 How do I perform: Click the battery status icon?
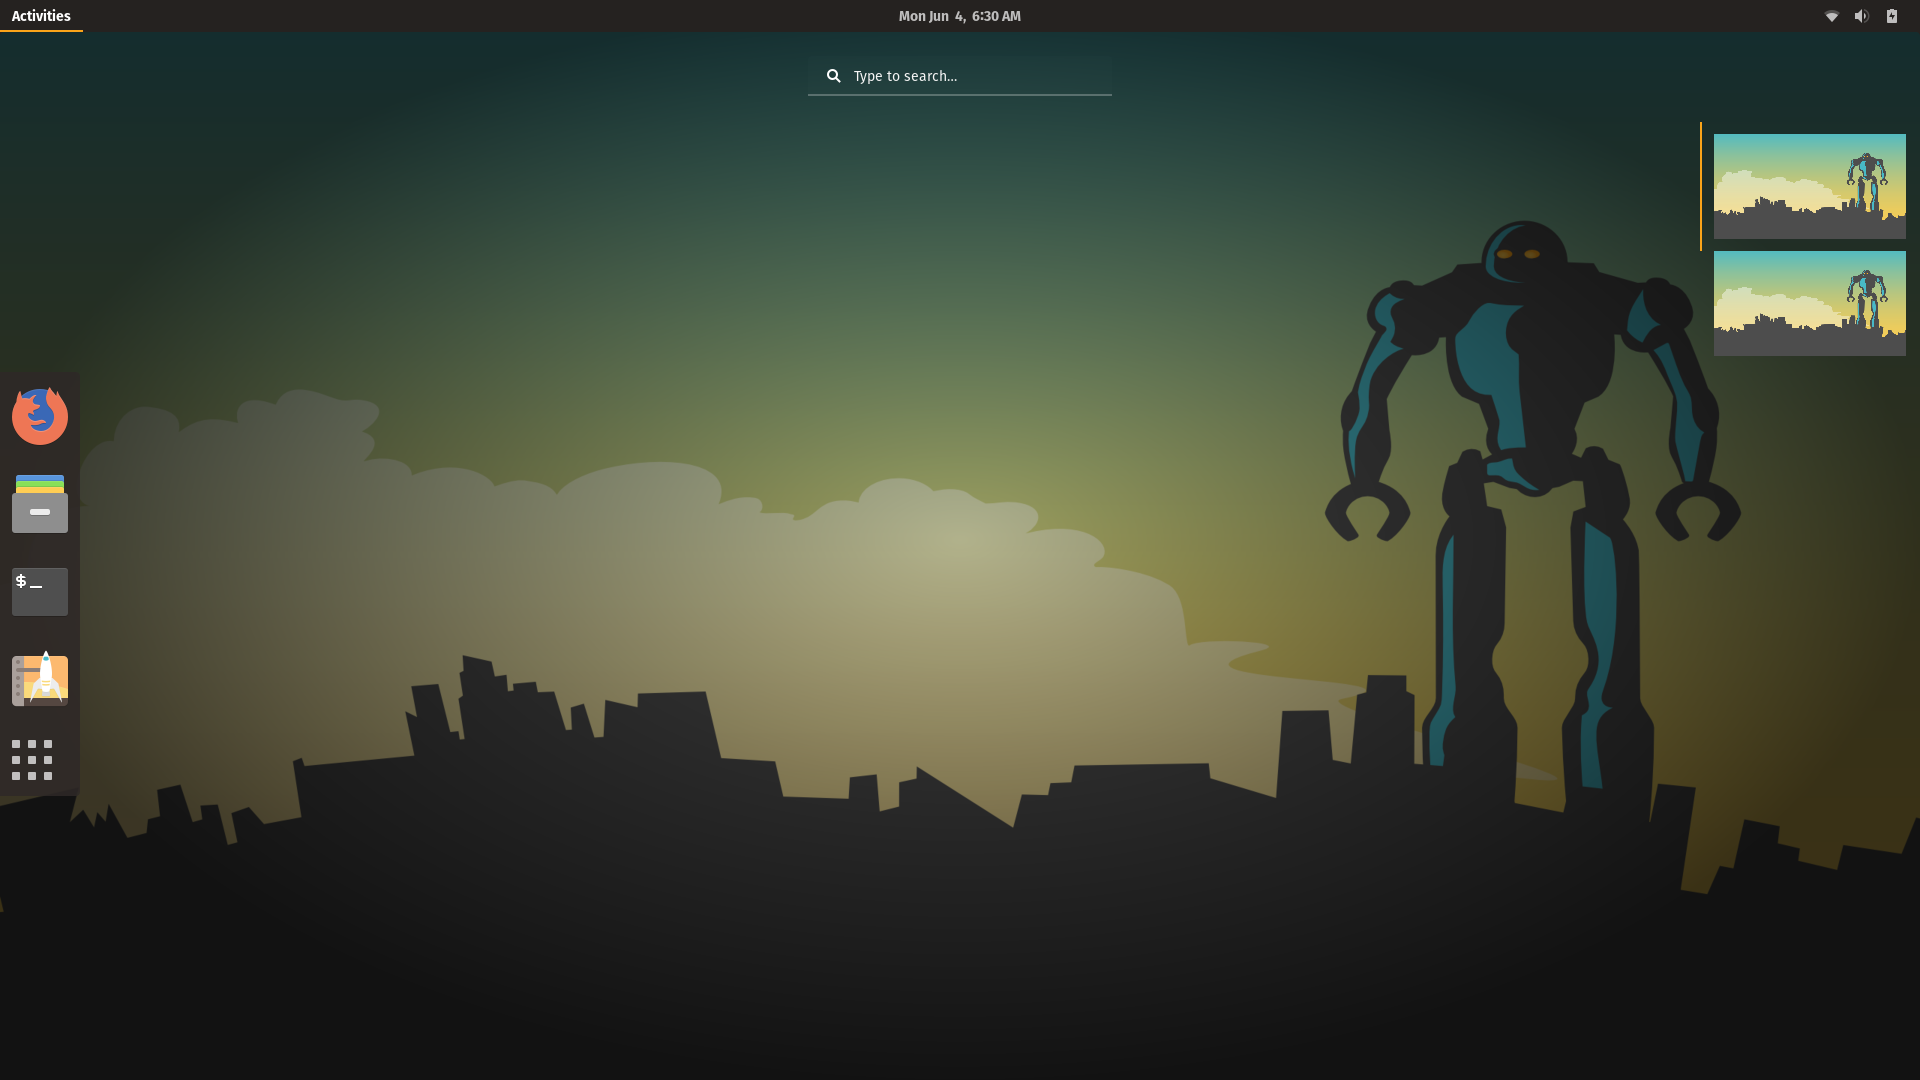pyautogui.click(x=1891, y=16)
